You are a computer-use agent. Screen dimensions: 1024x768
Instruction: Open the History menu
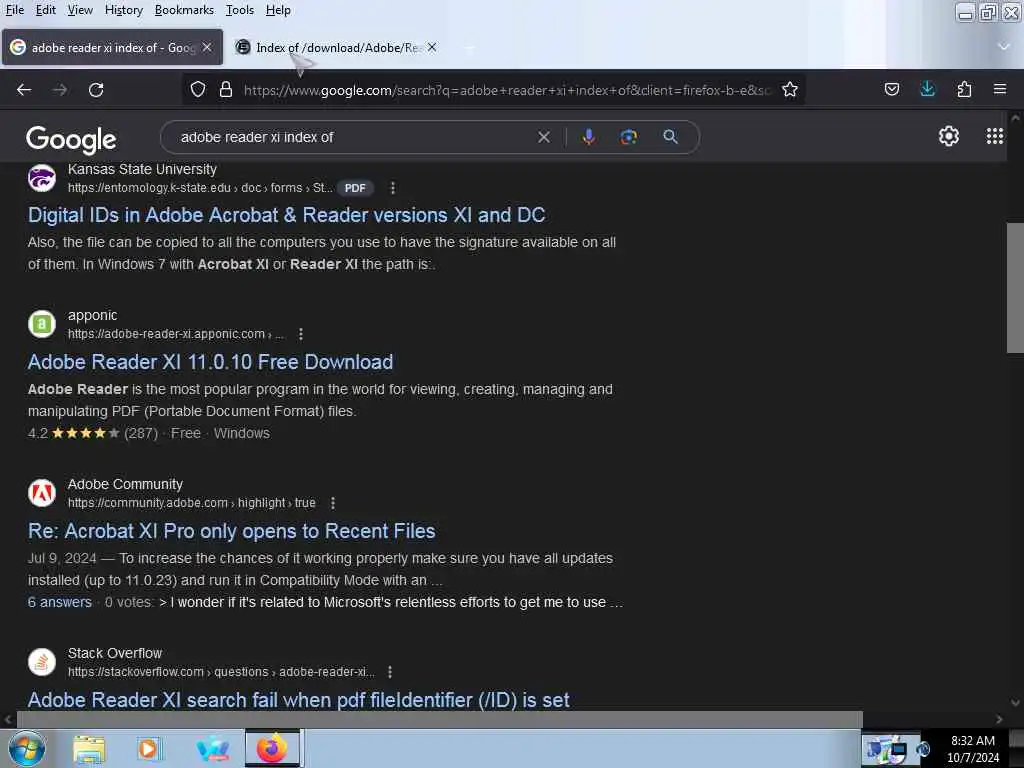click(123, 10)
